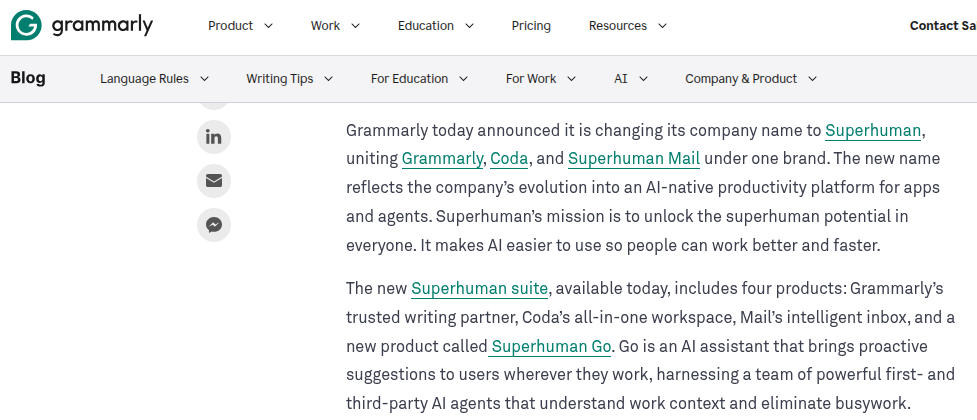The image size is (977, 420).
Task: Open the Superhuman Go link
Action: 552,347
